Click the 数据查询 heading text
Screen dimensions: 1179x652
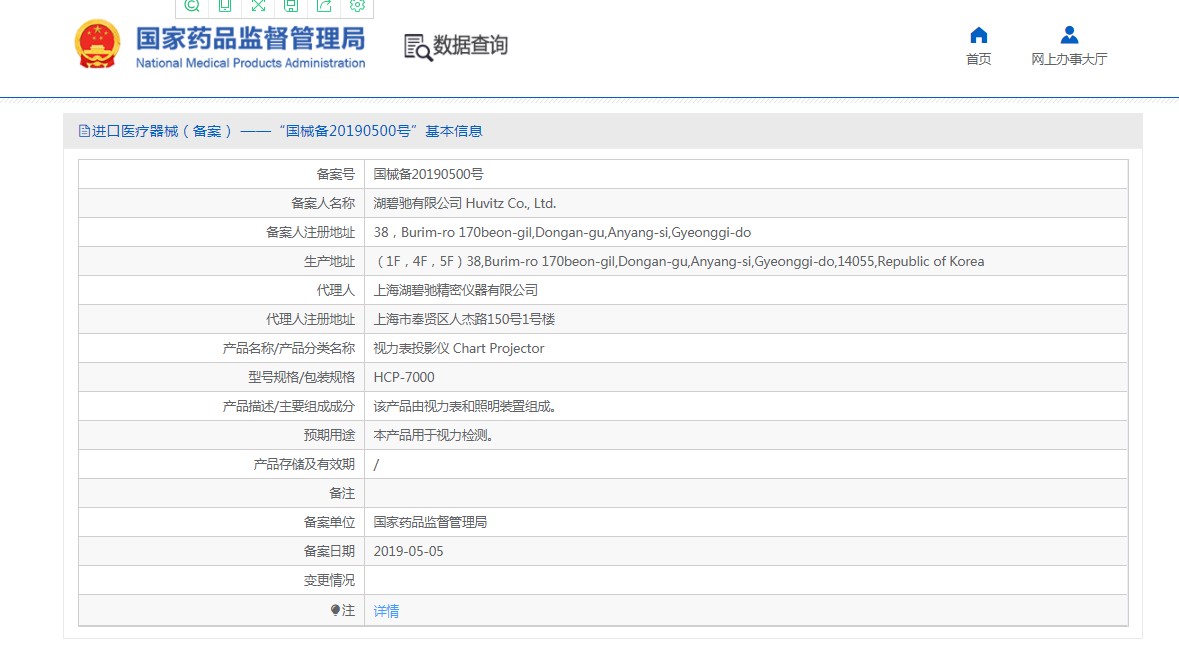[x=471, y=45]
